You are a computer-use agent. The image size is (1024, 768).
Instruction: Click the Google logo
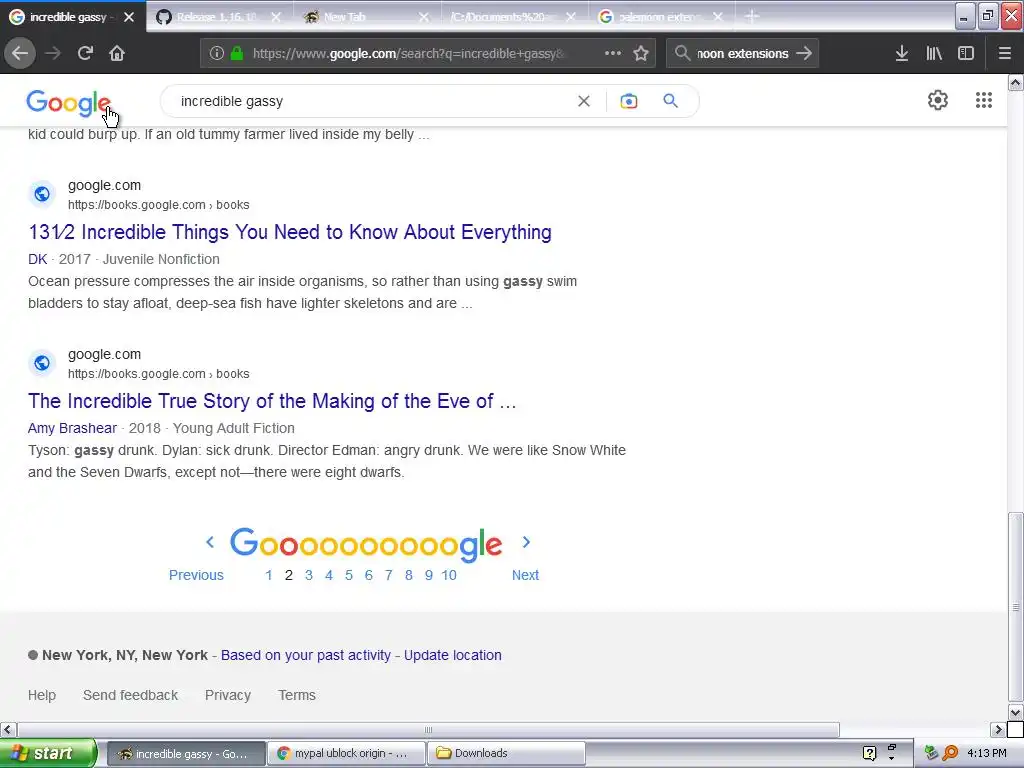(x=69, y=103)
